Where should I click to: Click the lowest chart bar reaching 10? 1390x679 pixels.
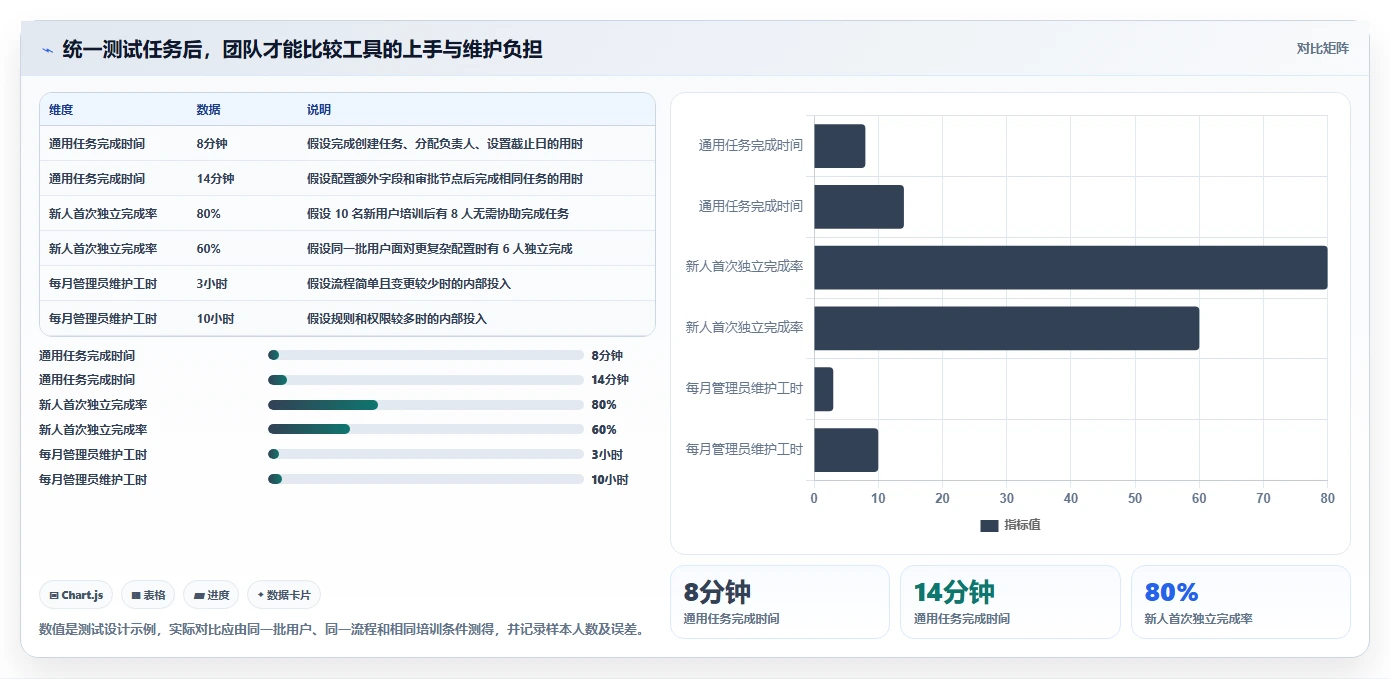[x=846, y=450]
